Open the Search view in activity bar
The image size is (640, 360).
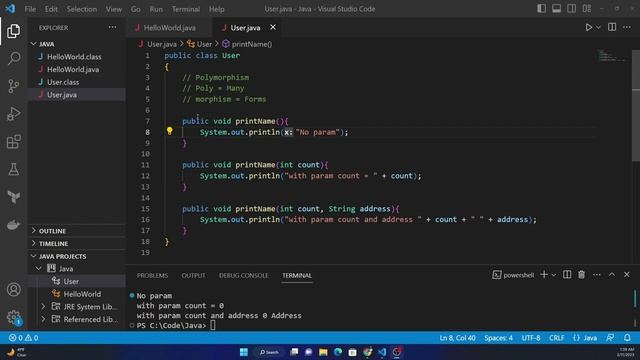13,58
